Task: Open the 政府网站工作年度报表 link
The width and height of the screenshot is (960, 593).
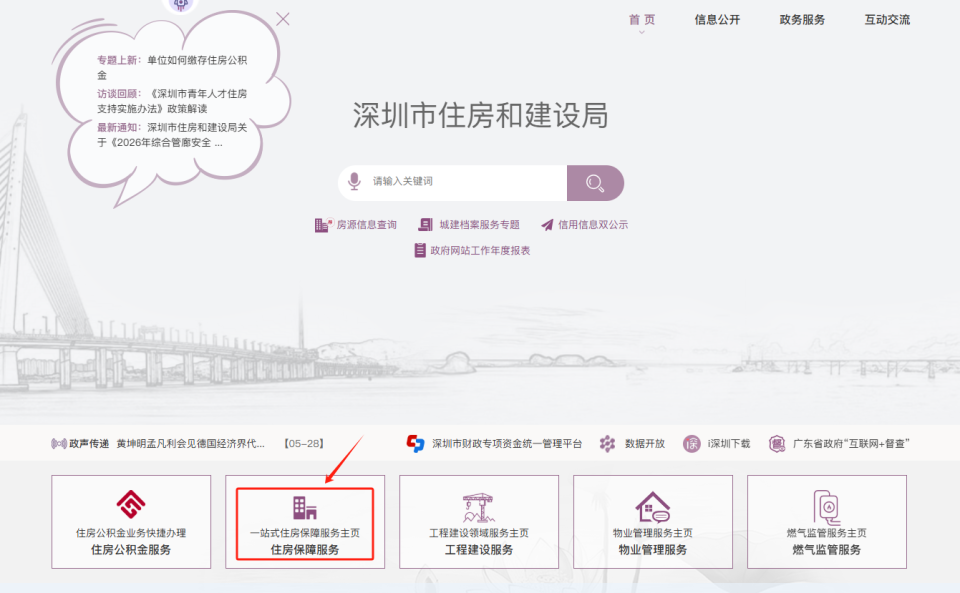Action: point(480,250)
